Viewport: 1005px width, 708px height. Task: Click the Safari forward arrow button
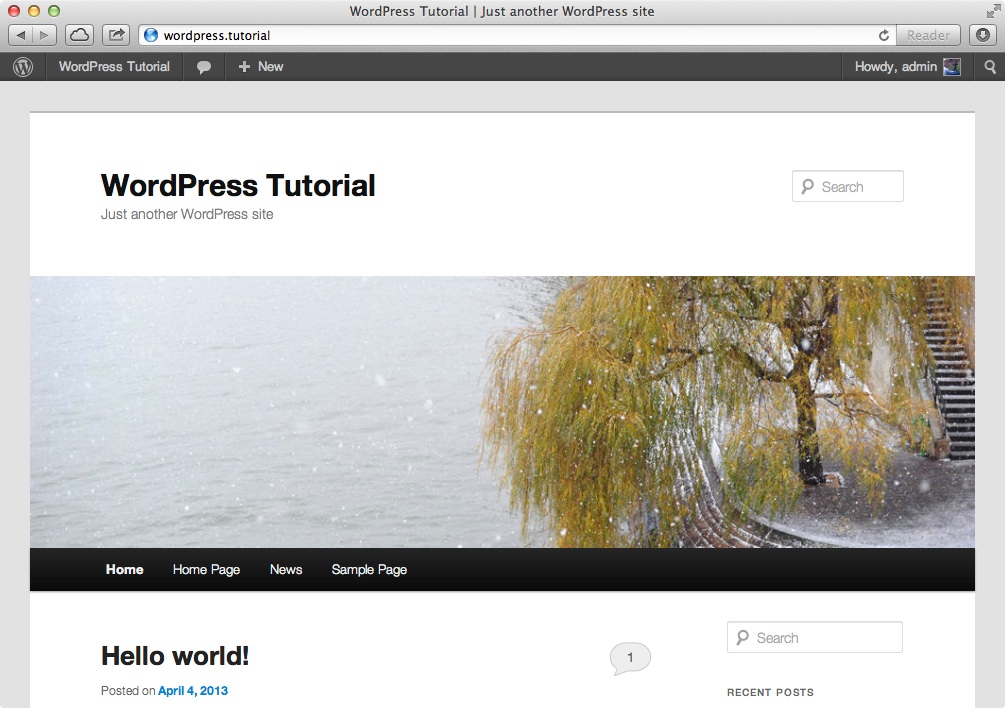44,35
